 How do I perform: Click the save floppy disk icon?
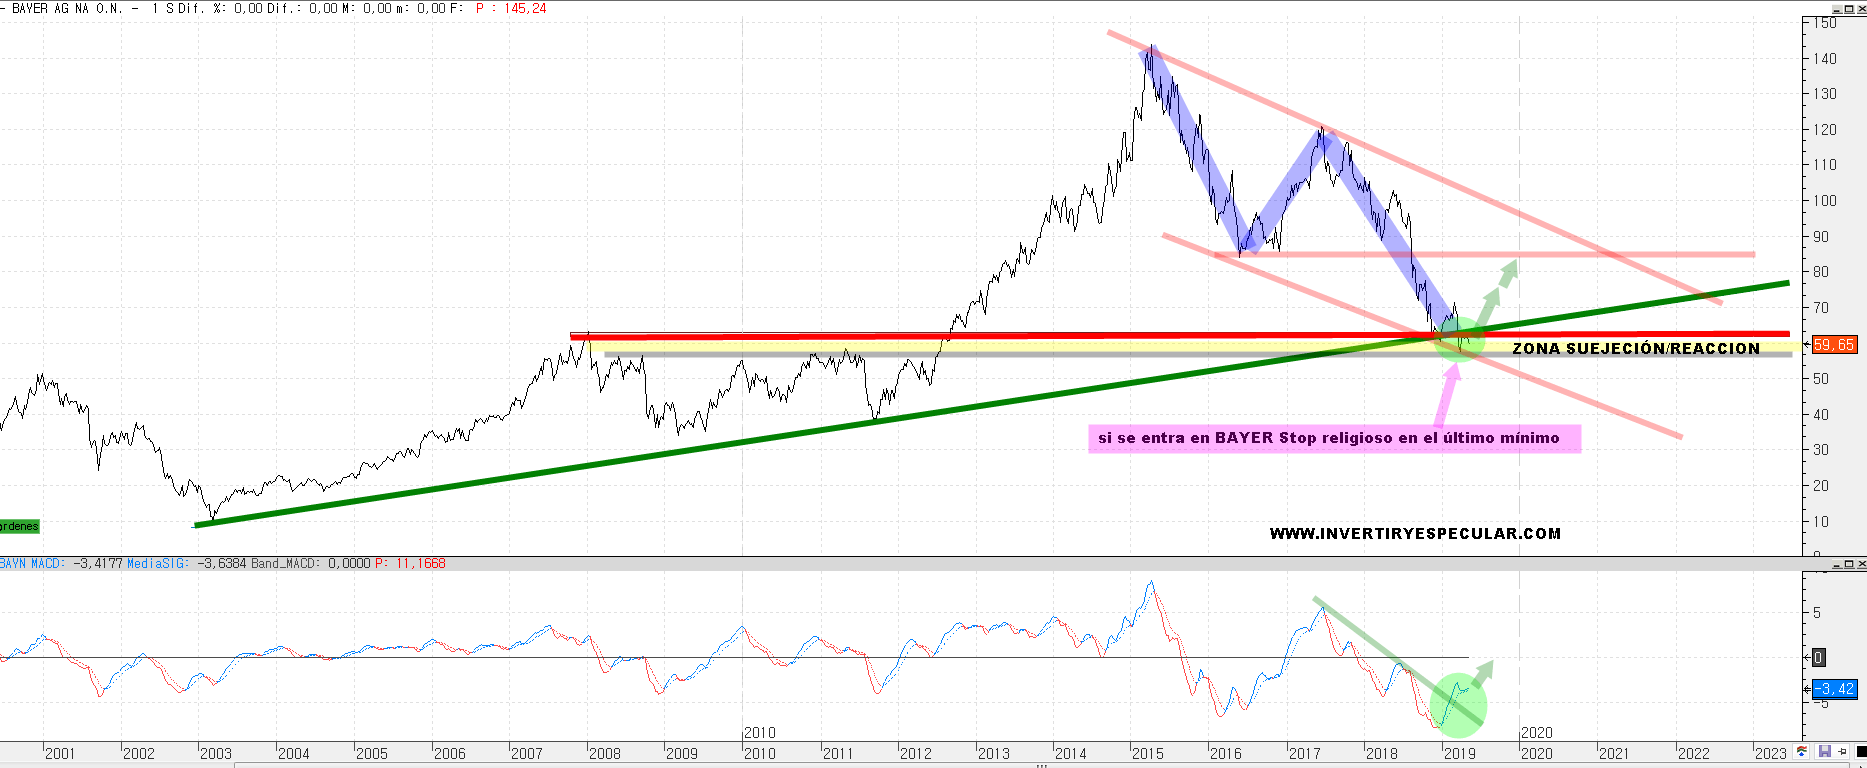[x=1824, y=752]
